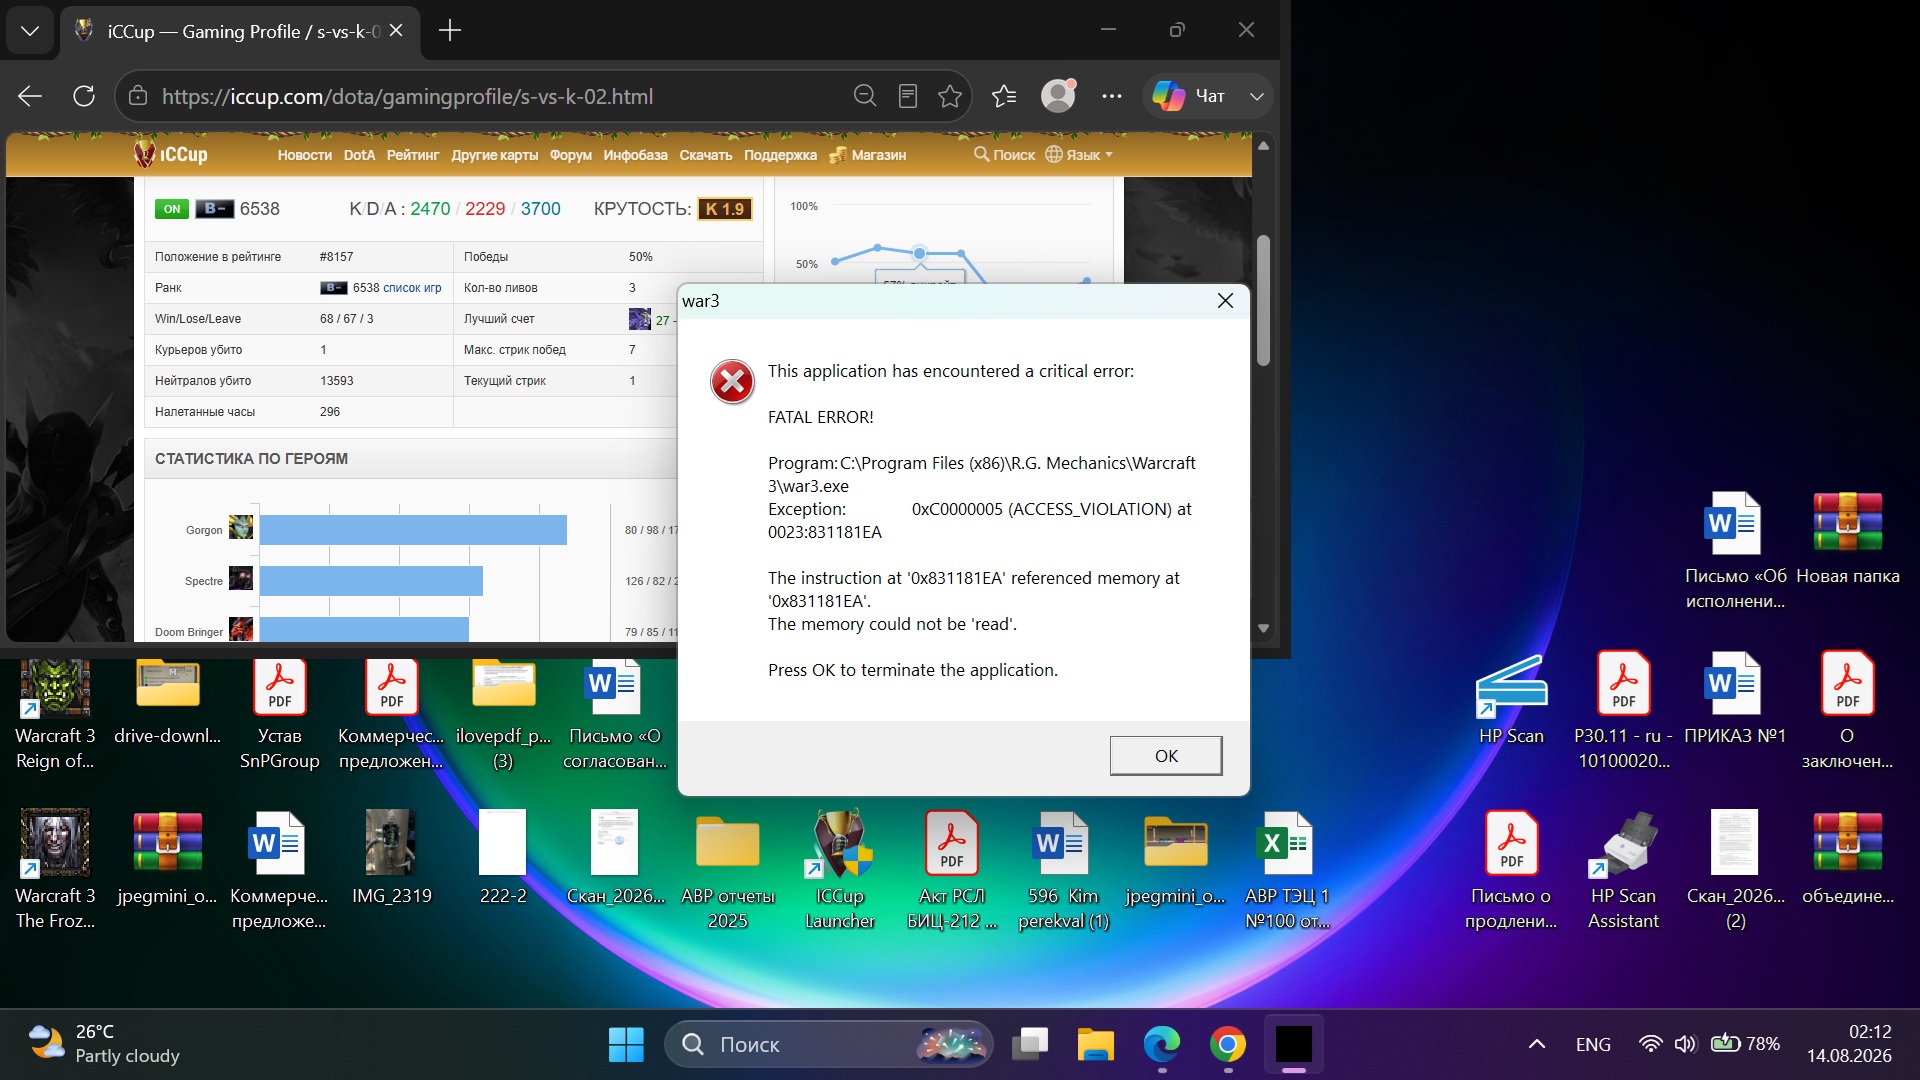The image size is (1920, 1080).
Task: Show hidden system tray icons chevron
Action: tap(1537, 1045)
